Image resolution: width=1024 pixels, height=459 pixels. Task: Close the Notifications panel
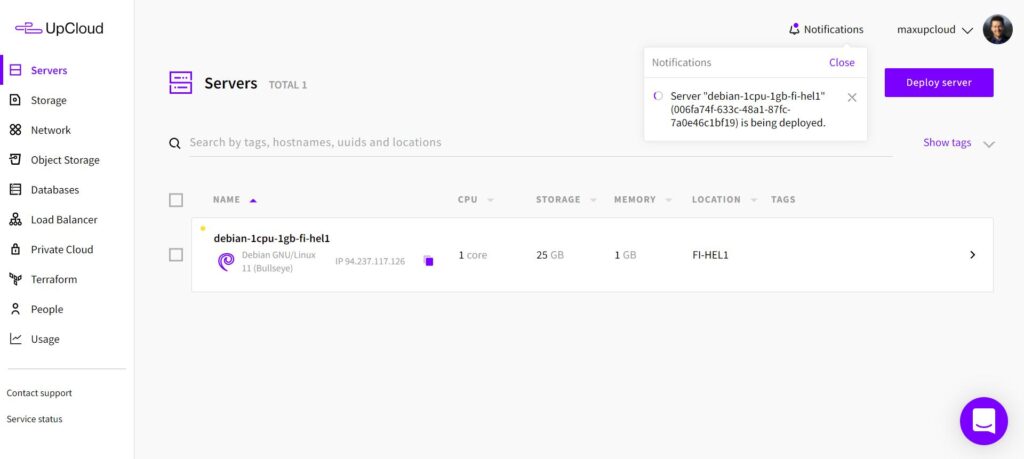pyautogui.click(x=841, y=62)
